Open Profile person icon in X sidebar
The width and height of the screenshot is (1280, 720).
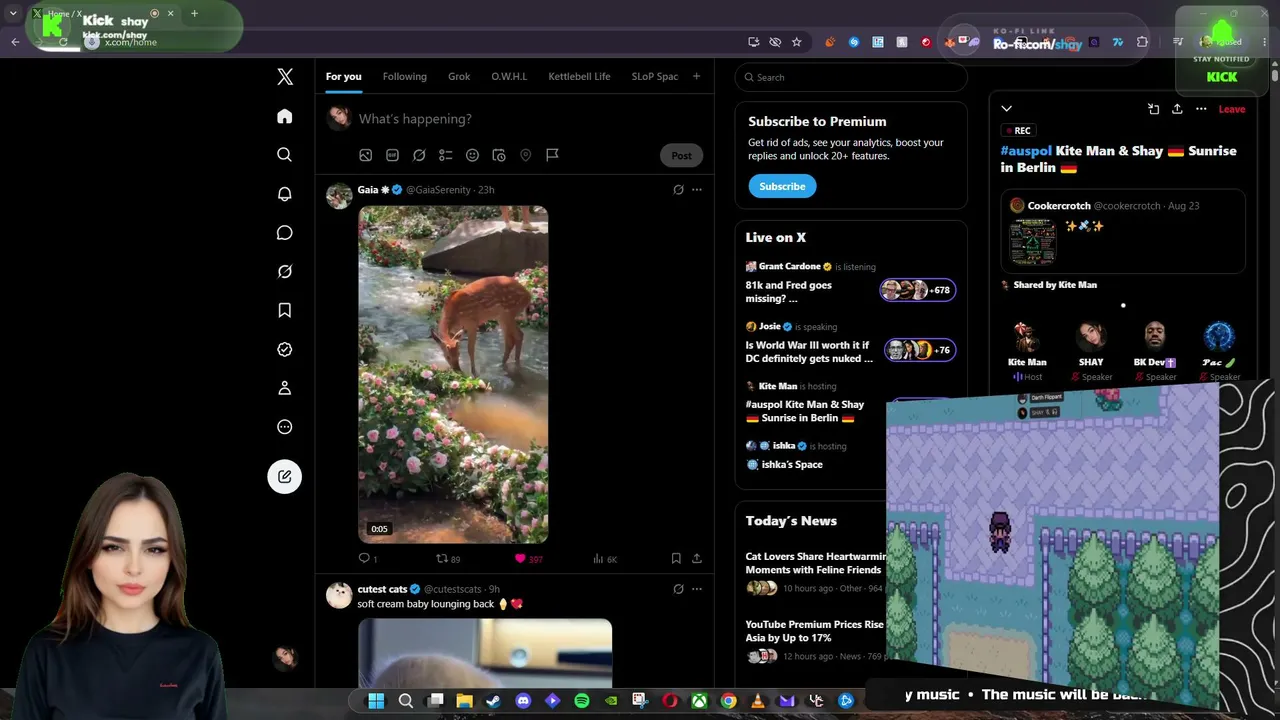click(x=285, y=388)
